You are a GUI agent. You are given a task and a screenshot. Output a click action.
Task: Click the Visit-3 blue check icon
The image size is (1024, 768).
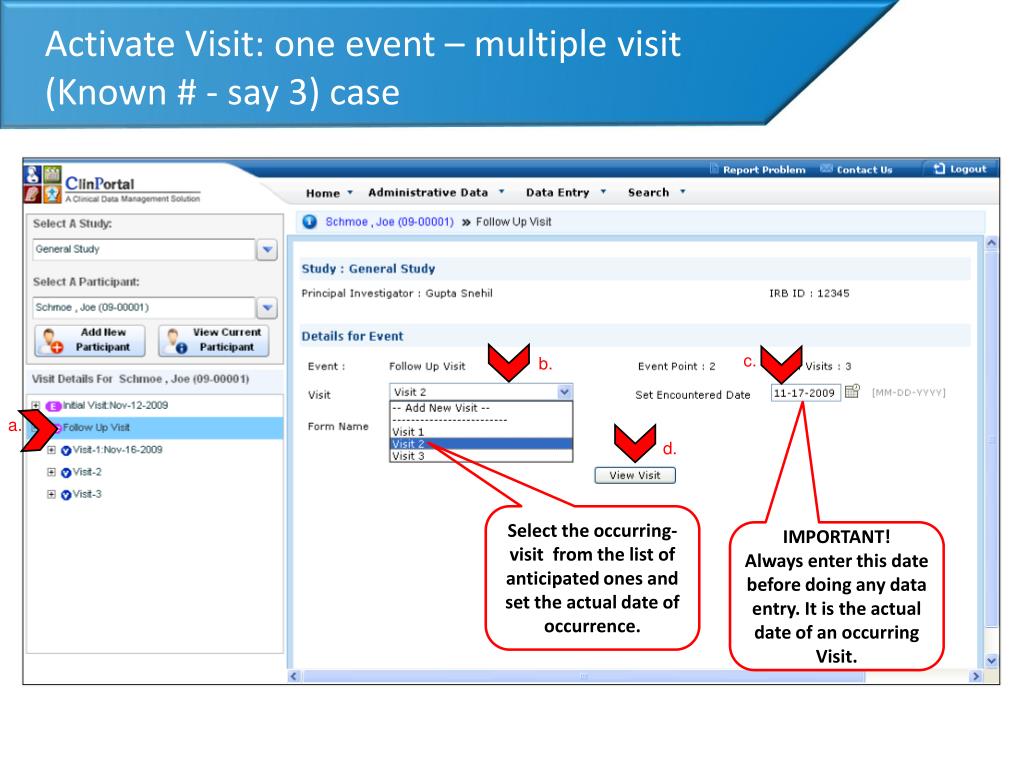[66, 495]
